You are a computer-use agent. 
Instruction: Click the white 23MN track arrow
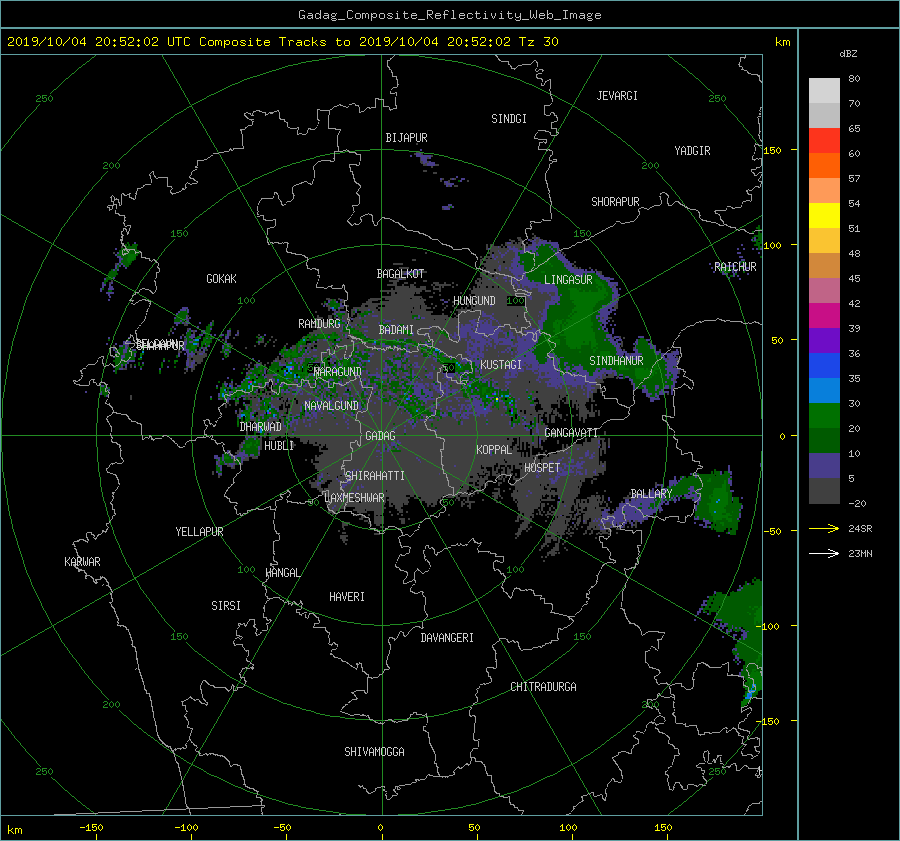tap(824, 553)
